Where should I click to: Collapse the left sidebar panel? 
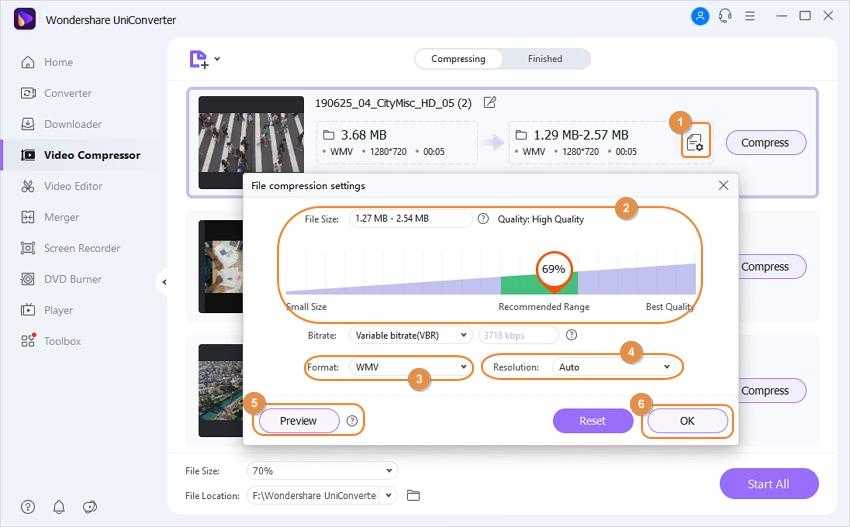[x=163, y=282]
